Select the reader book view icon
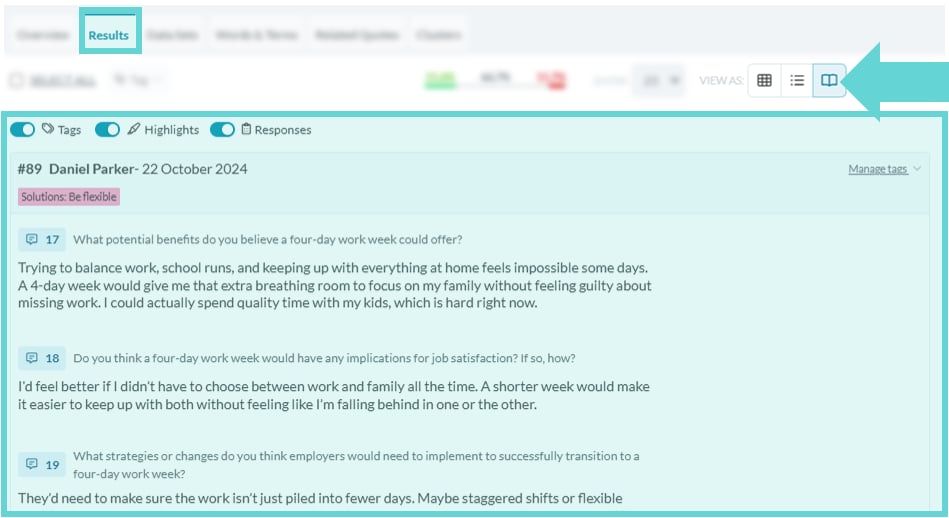This screenshot has height=518, width=949. point(829,80)
